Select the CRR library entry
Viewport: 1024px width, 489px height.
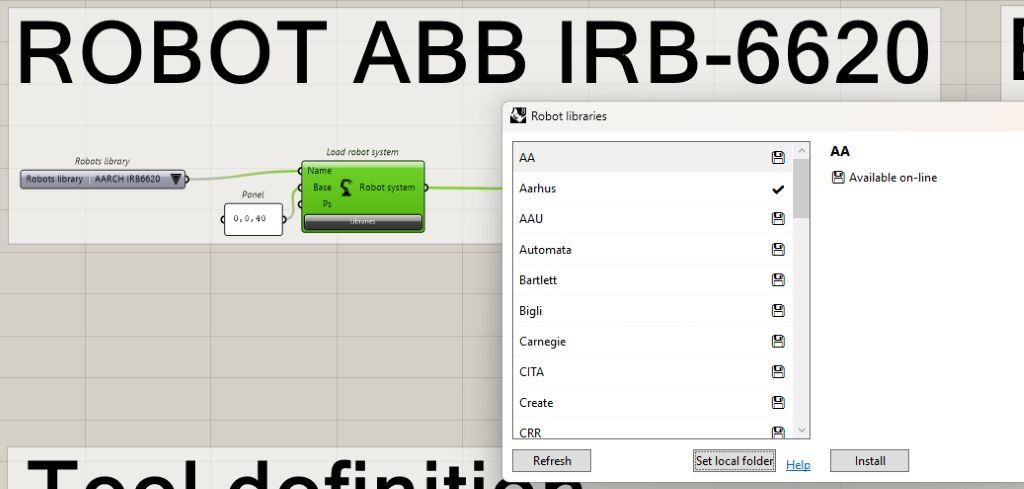(652, 428)
